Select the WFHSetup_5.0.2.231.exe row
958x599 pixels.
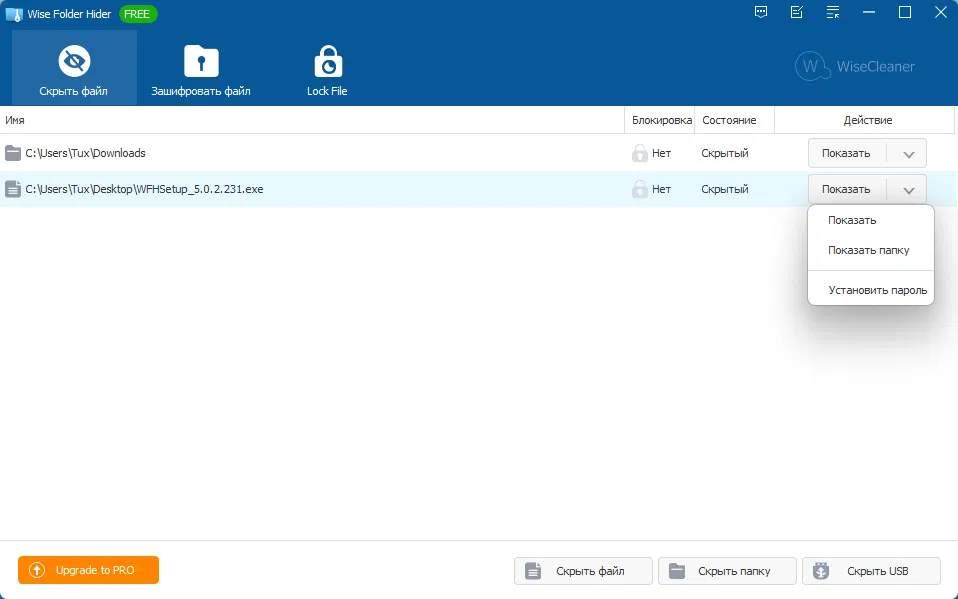pyautogui.click(x=479, y=189)
